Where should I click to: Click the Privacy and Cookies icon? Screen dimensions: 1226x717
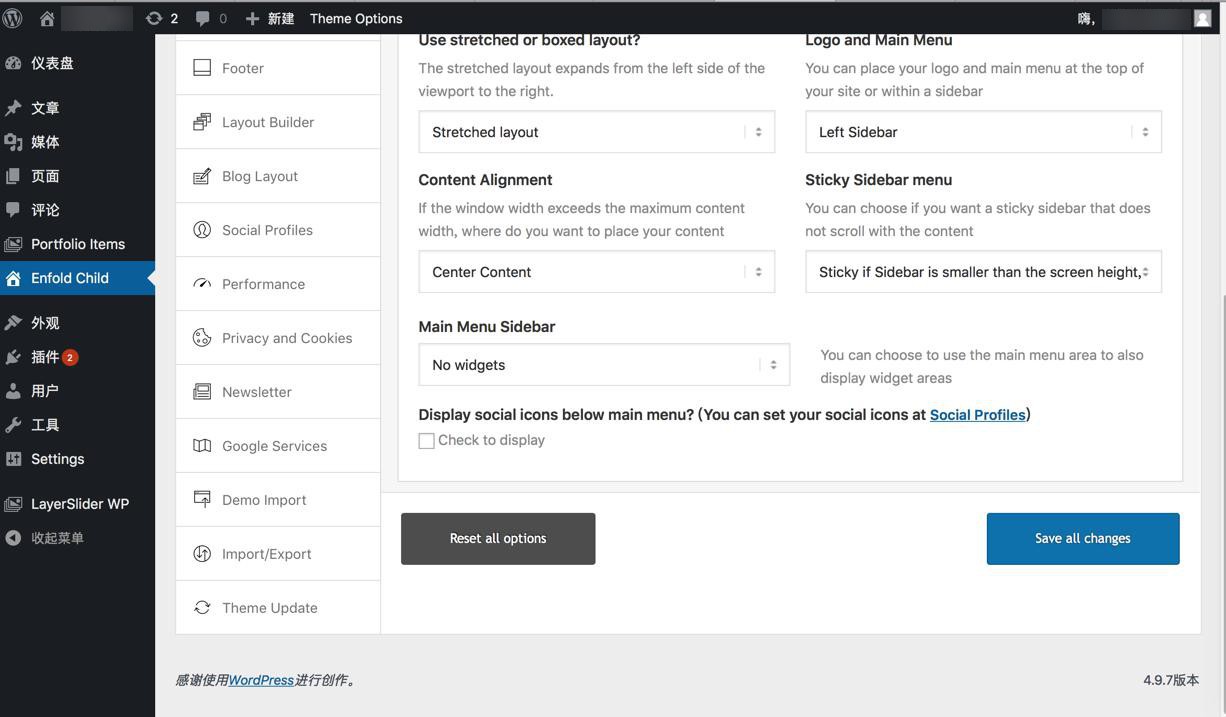coord(202,338)
